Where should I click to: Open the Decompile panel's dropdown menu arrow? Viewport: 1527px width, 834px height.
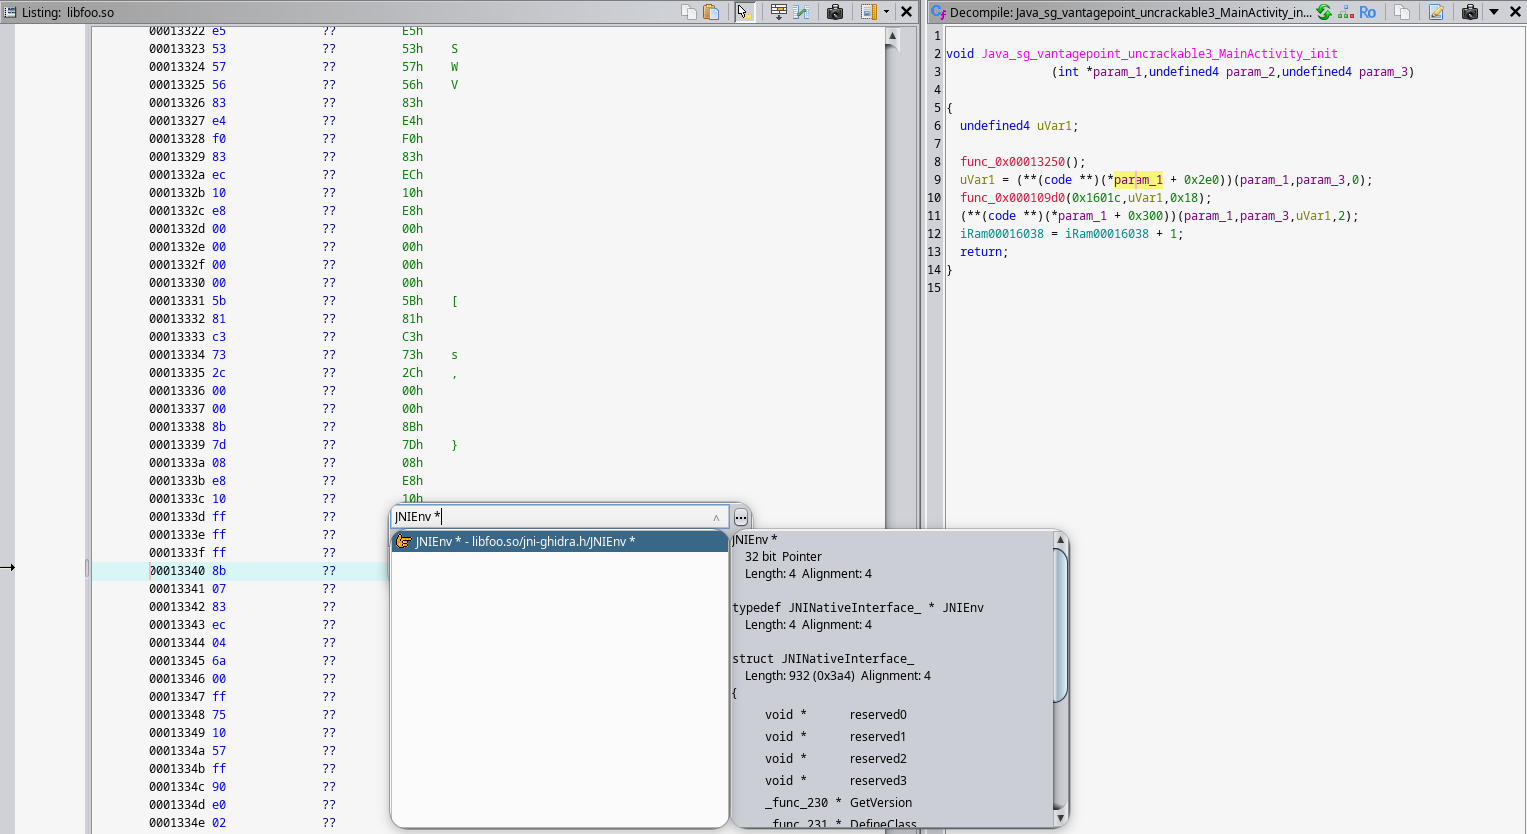[1494, 12]
